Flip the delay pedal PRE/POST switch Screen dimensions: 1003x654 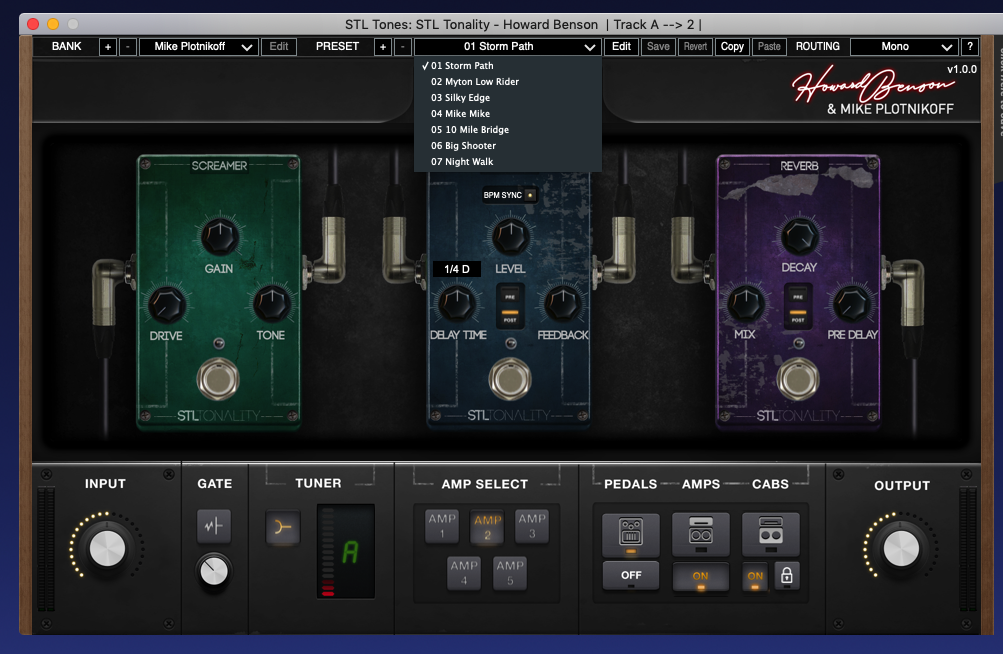click(x=510, y=307)
